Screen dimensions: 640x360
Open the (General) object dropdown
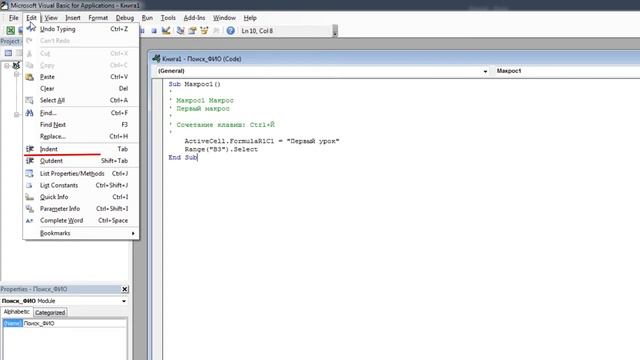pos(485,71)
